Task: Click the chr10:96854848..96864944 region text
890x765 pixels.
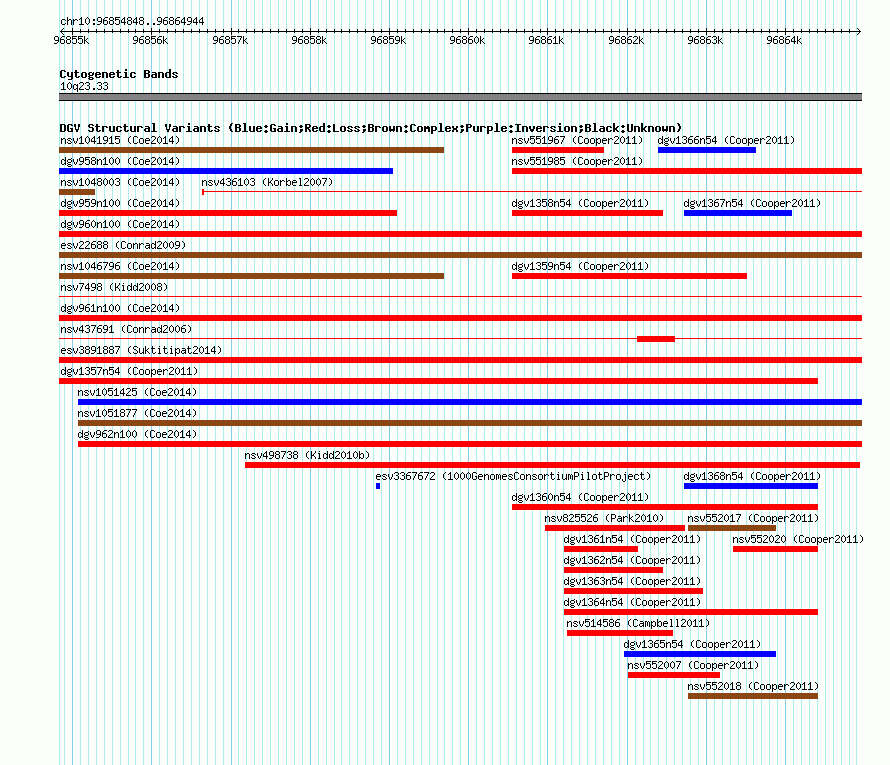Action: coord(132,21)
